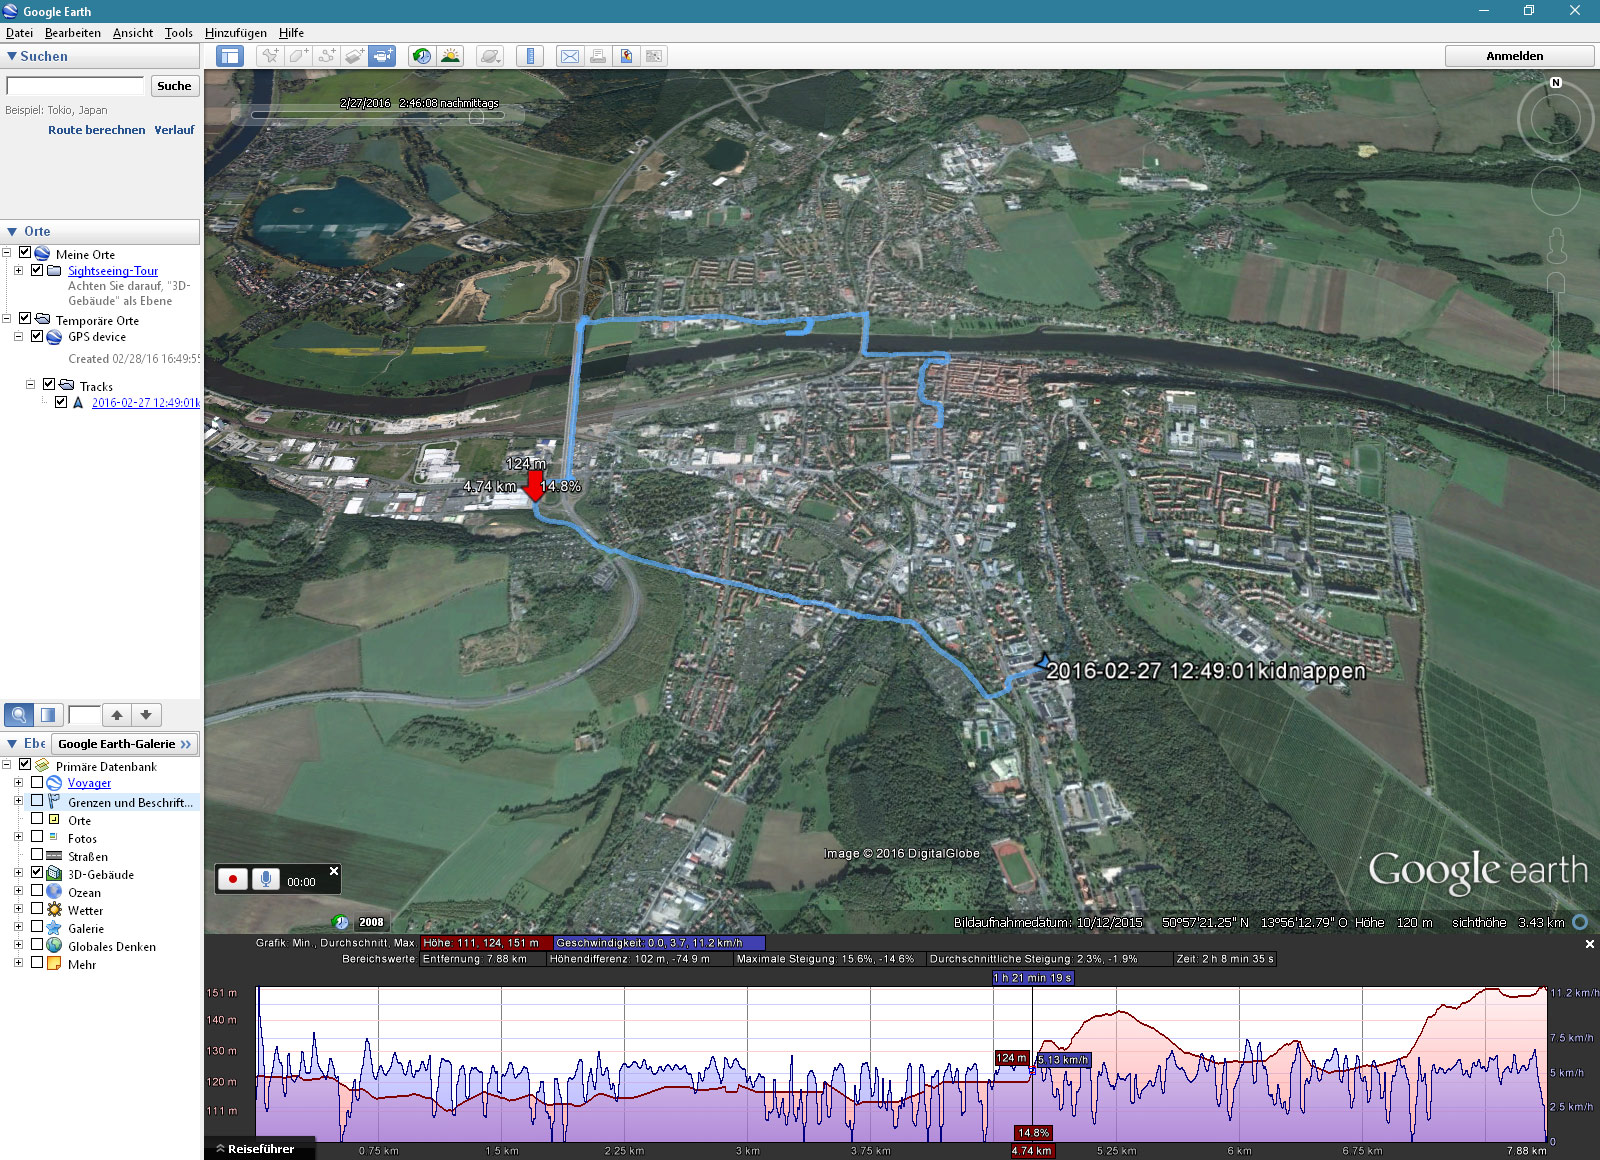This screenshot has height=1160, width=1600.
Task: Open the Datei menu
Action: [x=19, y=33]
